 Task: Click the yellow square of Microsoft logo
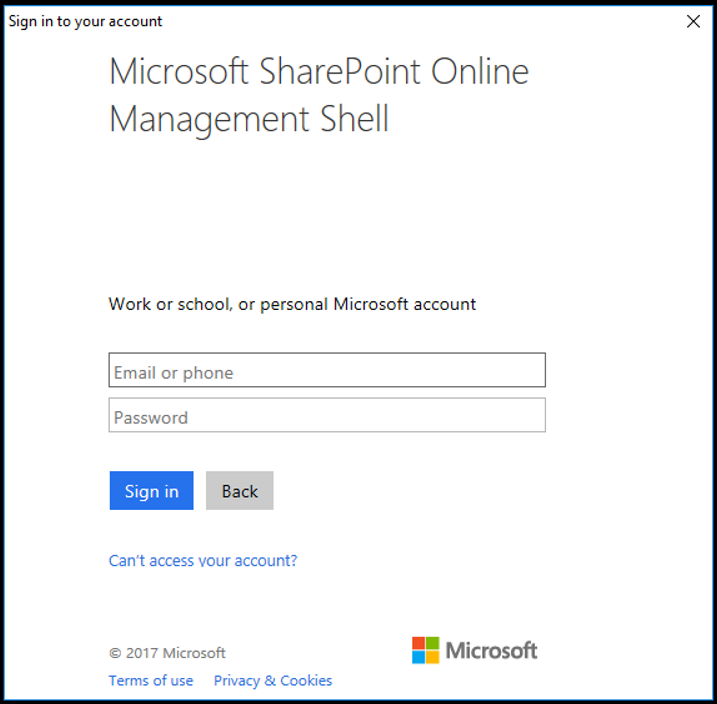click(x=433, y=657)
